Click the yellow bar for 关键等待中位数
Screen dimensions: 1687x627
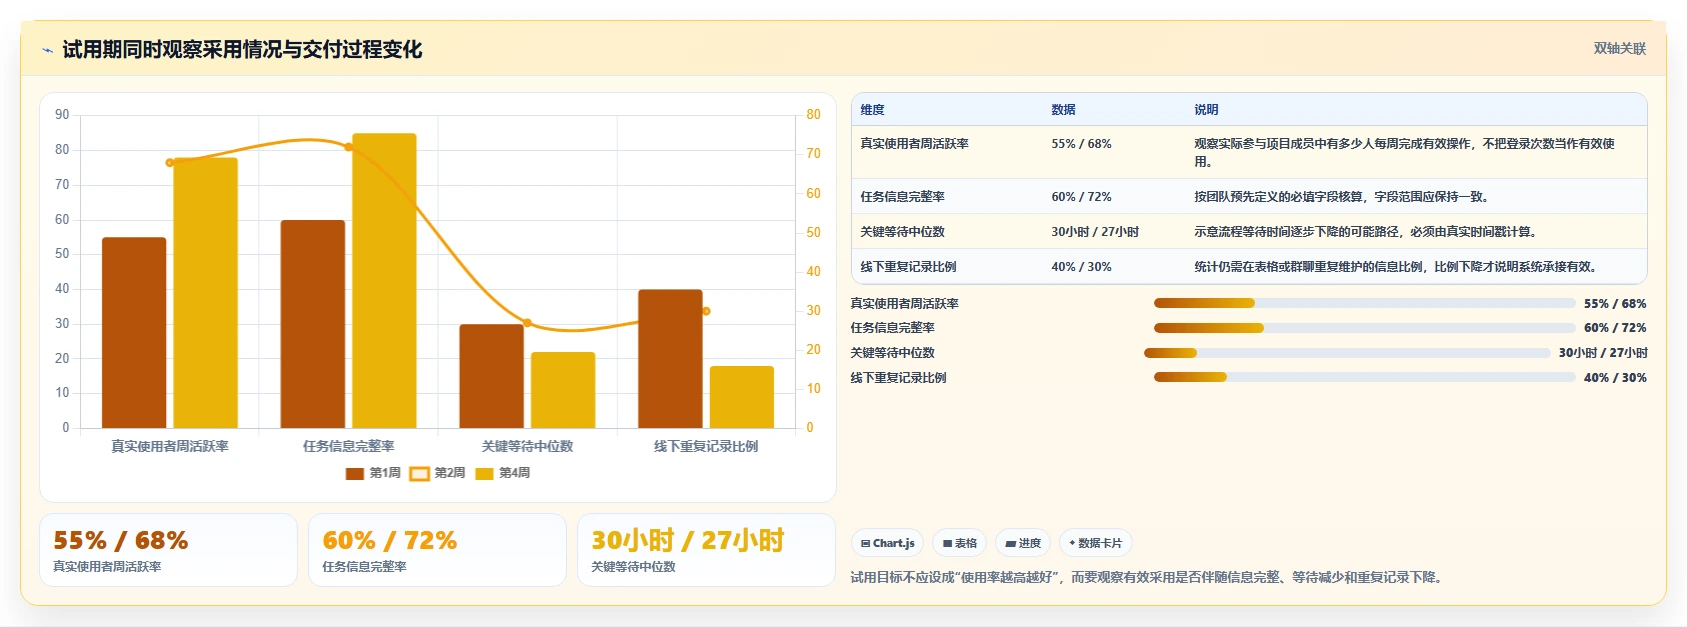pos(563,390)
